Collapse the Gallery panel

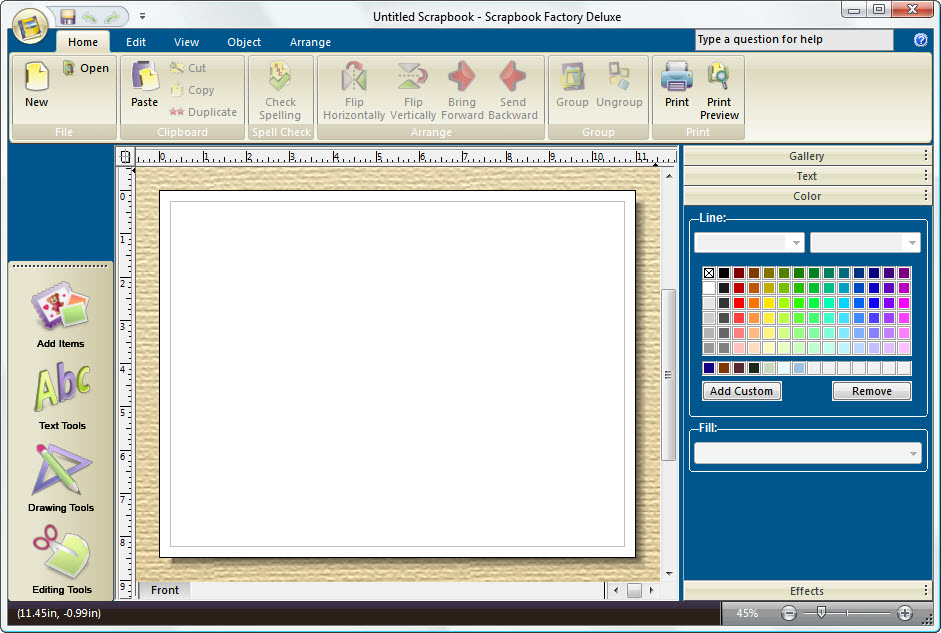point(807,156)
